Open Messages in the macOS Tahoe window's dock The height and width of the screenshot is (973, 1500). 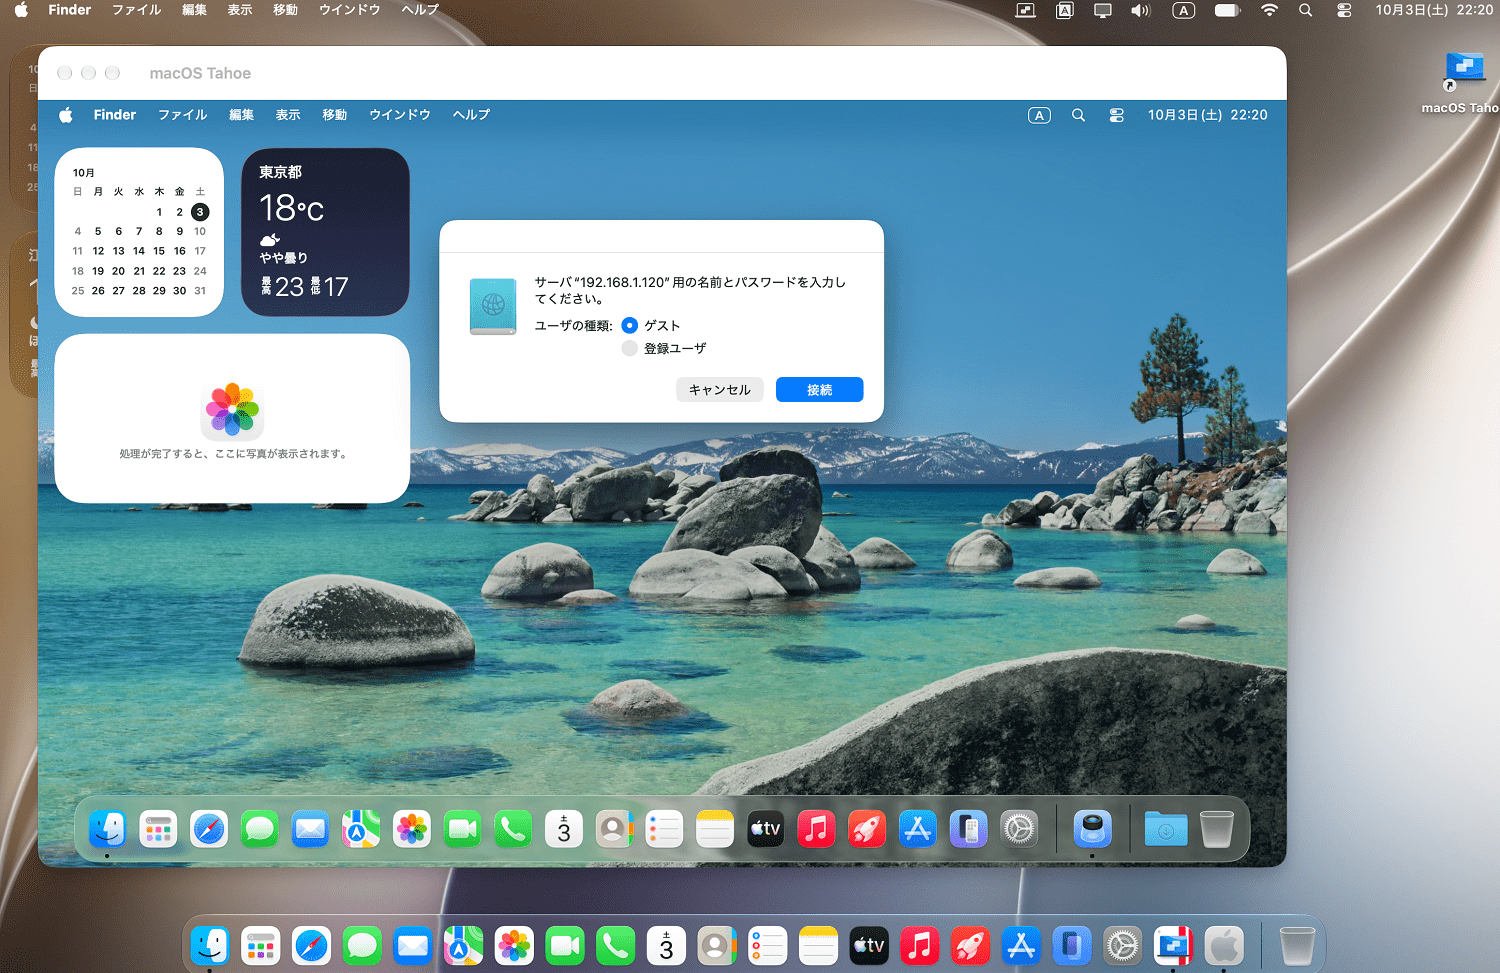click(260, 829)
